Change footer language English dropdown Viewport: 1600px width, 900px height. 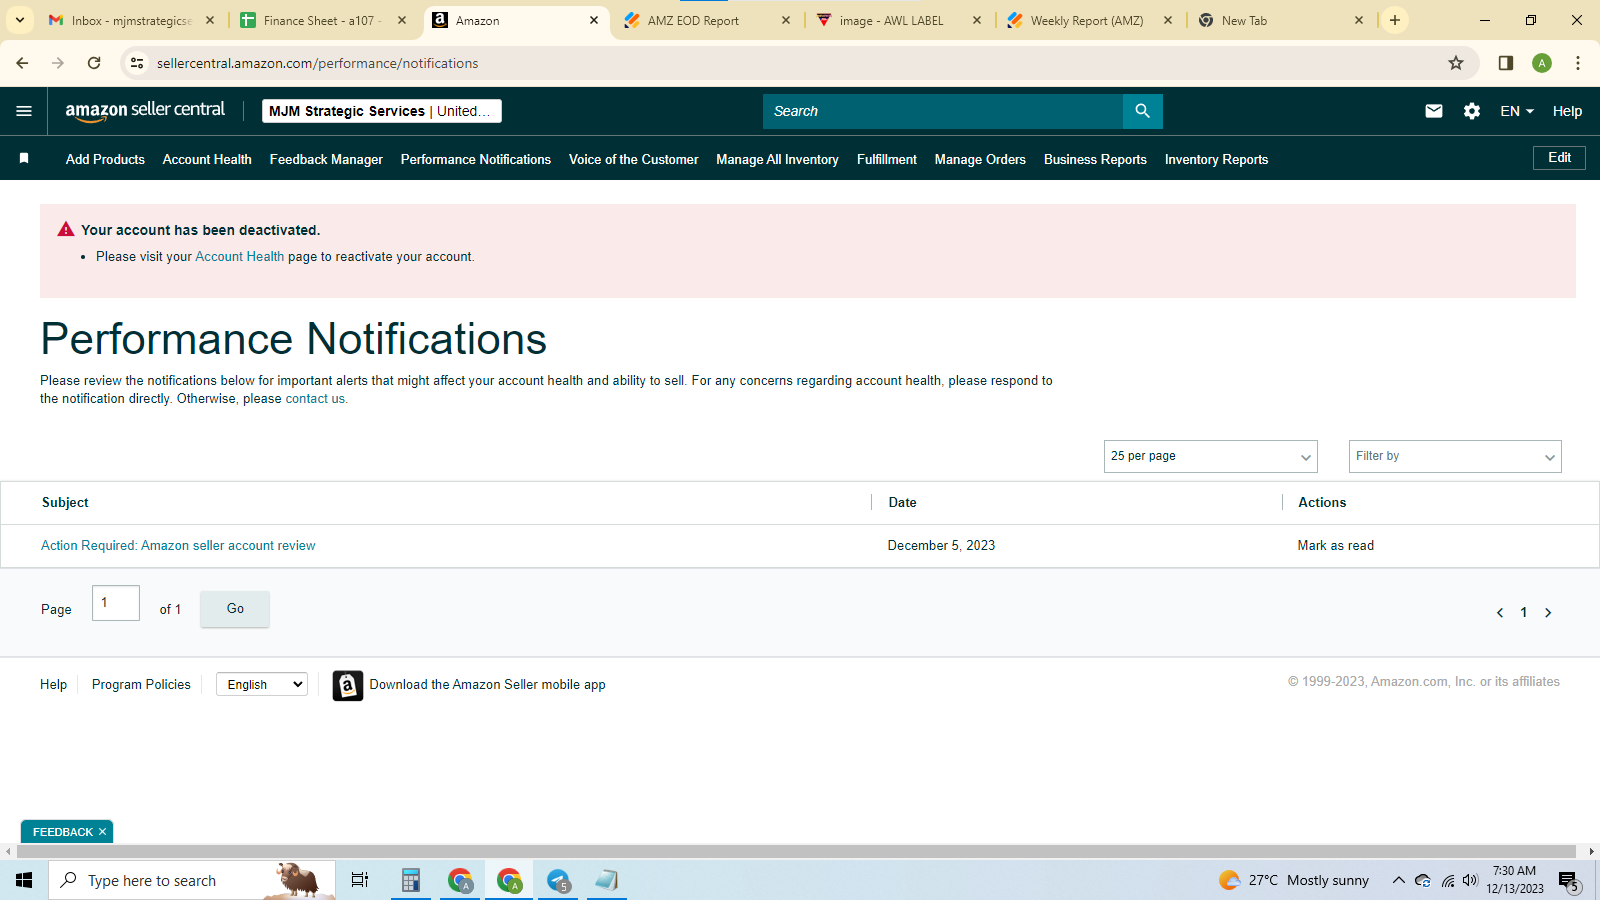coord(262,685)
